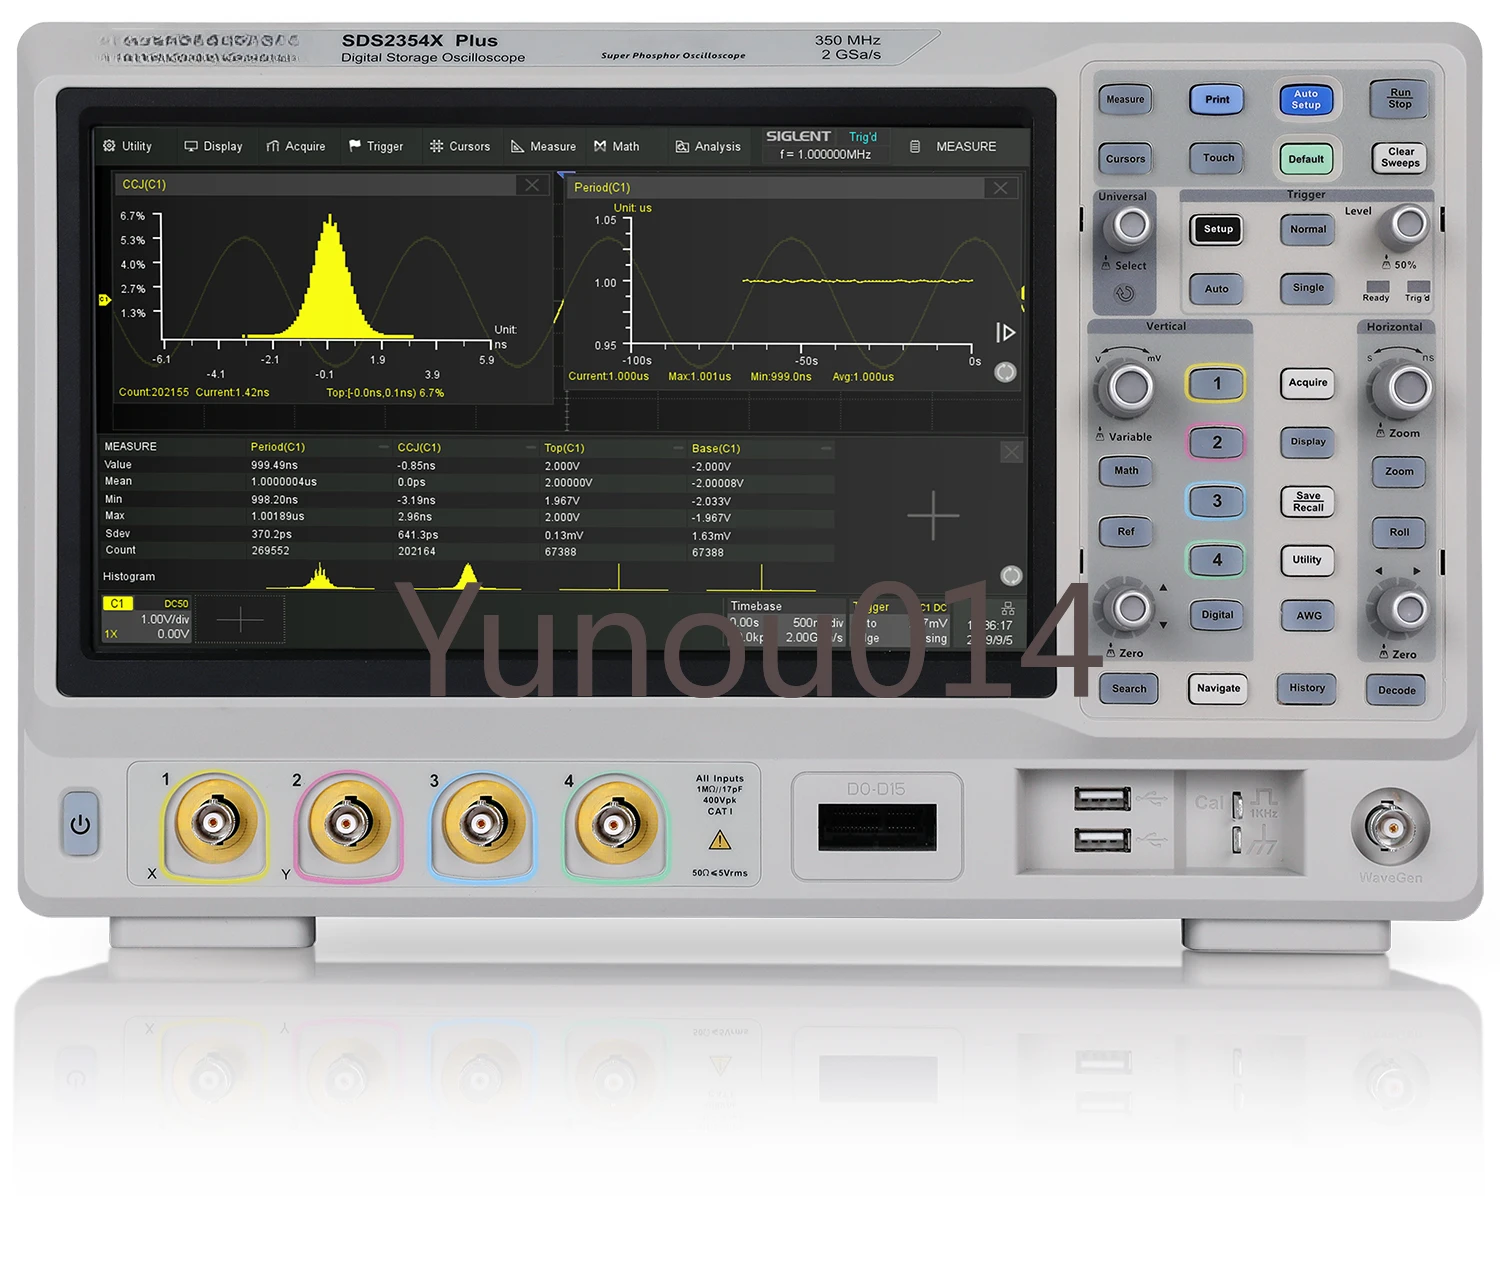Push the Navigate button

pos(1218,688)
